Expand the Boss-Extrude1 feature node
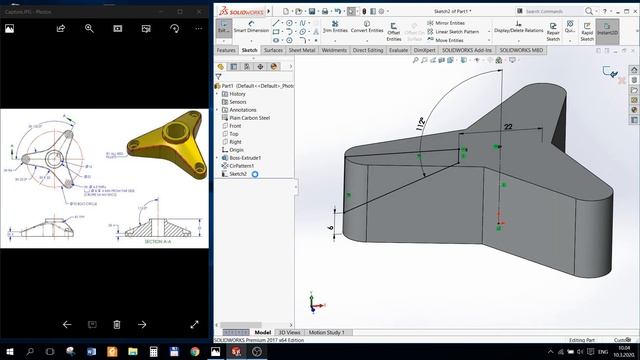This screenshot has width=640, height=360. pos(217,158)
